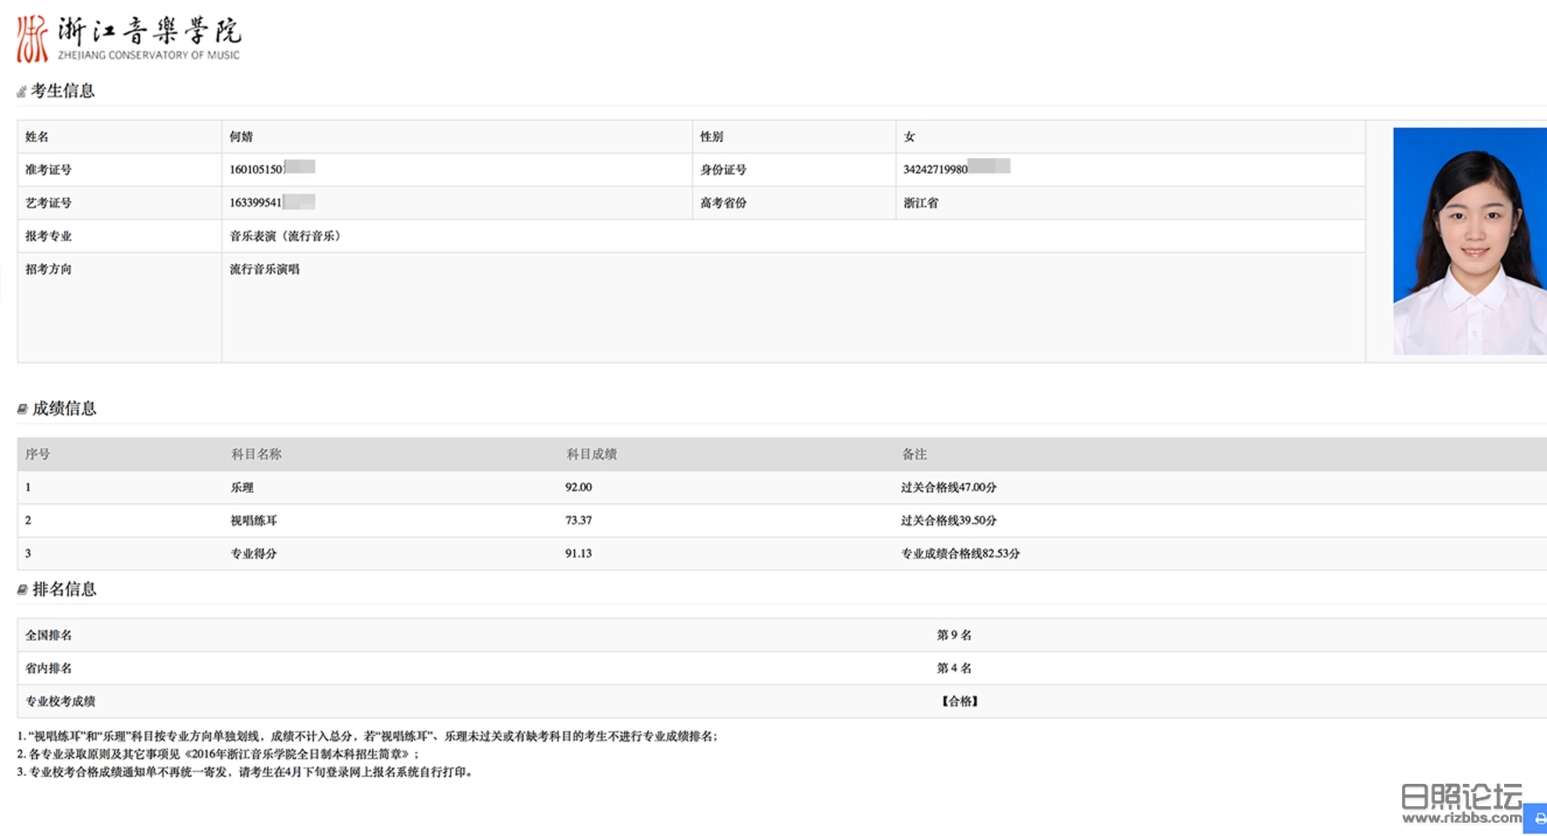Click the icon beside 成绩信息 heading
Image resolution: width=1547 pixels, height=836 pixels.
(x=22, y=409)
